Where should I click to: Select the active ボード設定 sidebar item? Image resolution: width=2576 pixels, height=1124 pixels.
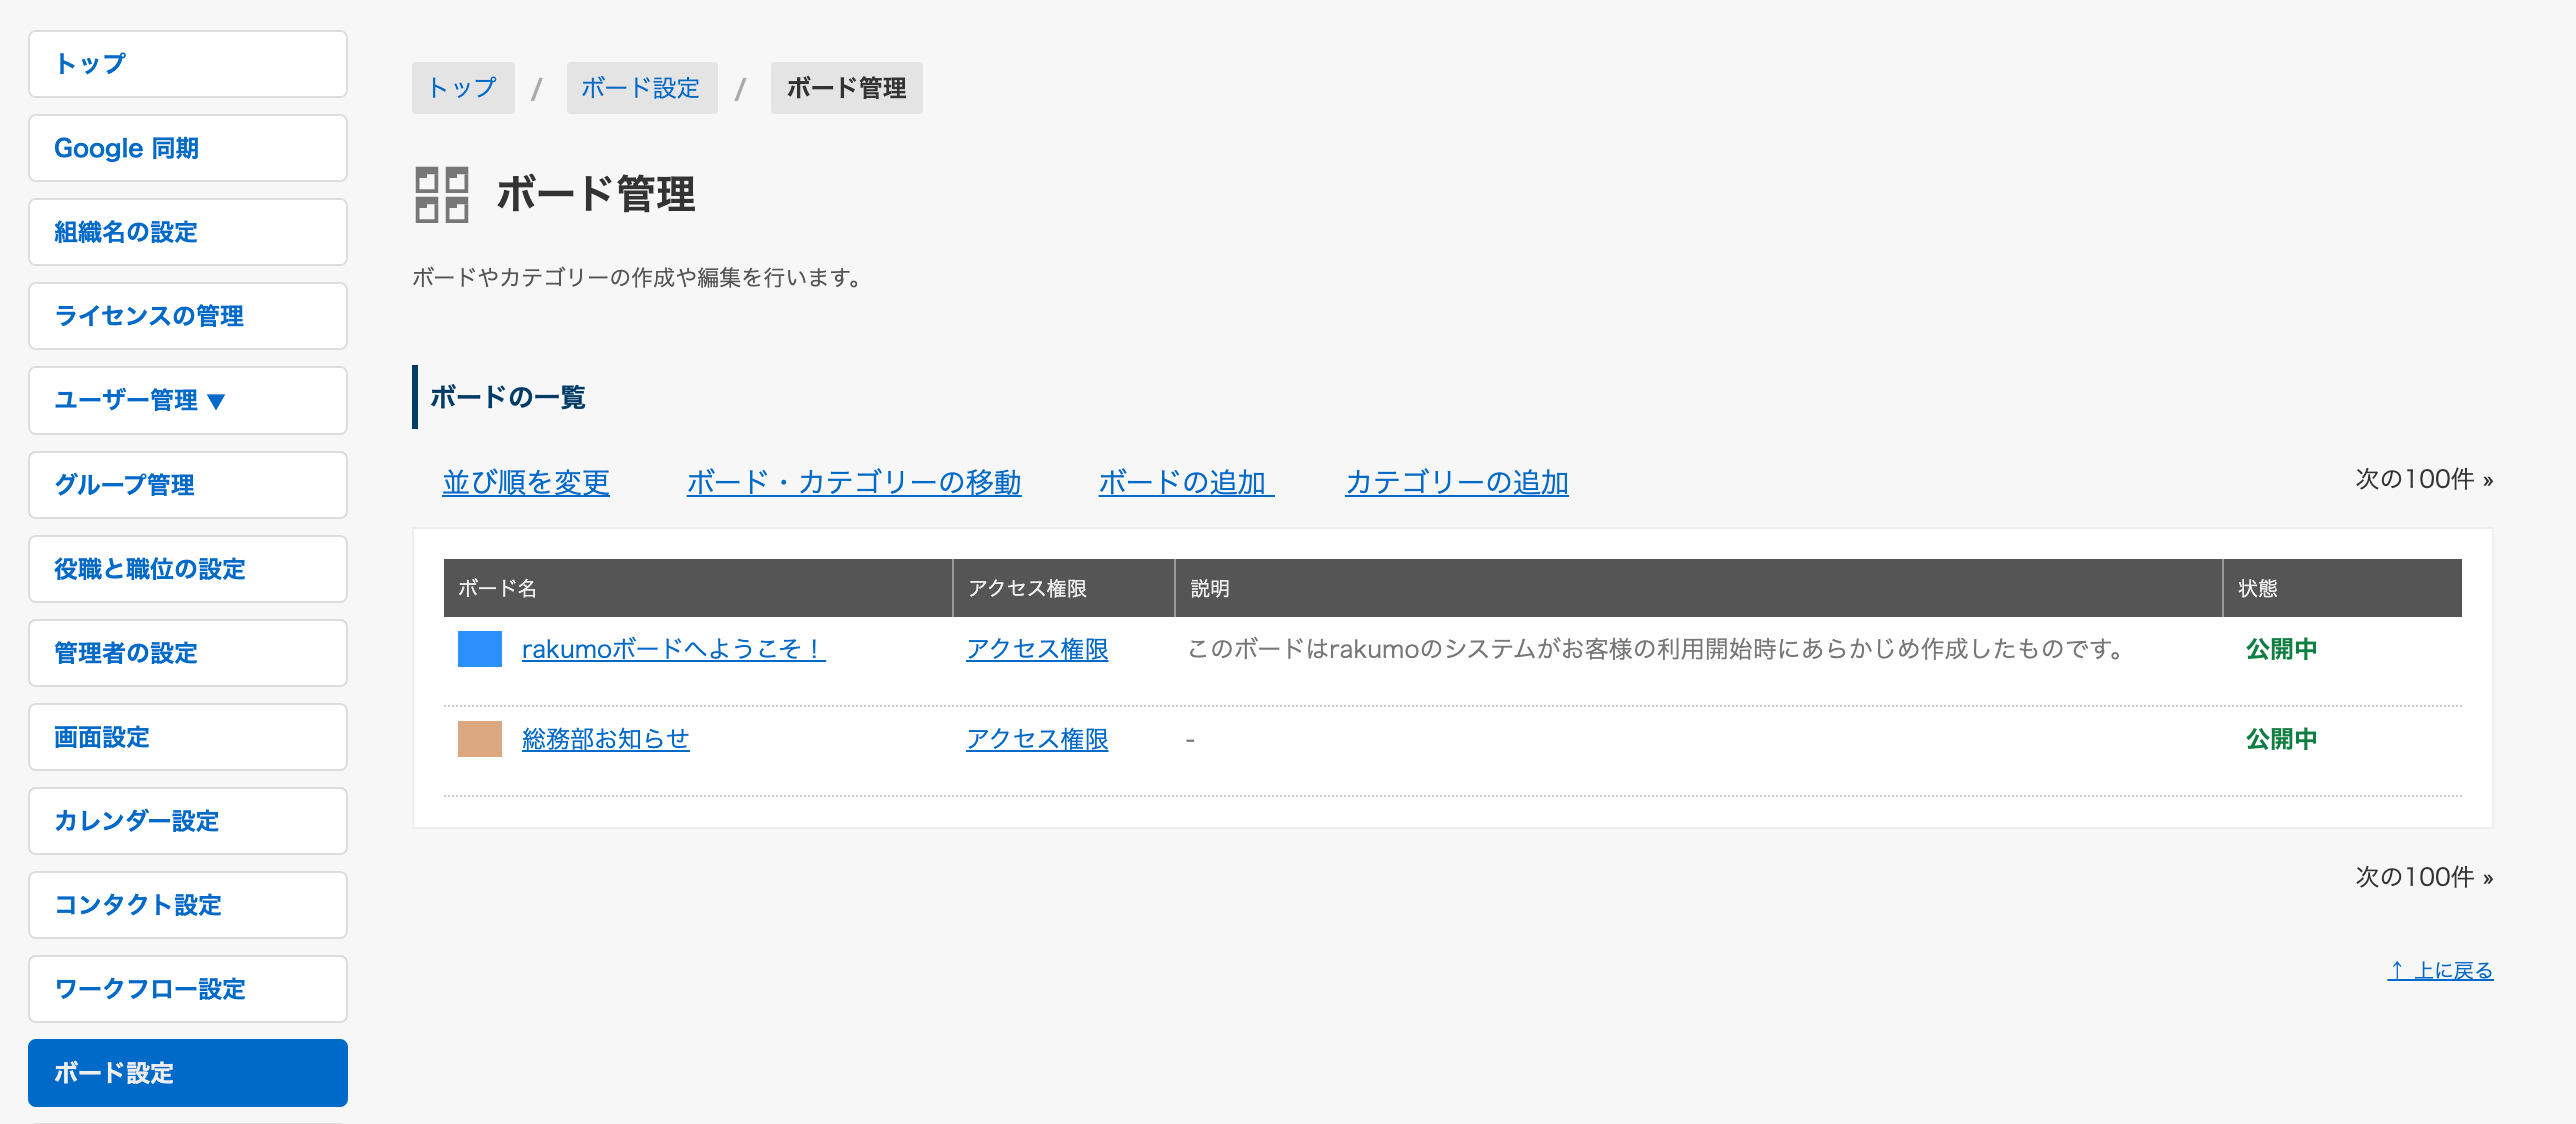[188, 1073]
